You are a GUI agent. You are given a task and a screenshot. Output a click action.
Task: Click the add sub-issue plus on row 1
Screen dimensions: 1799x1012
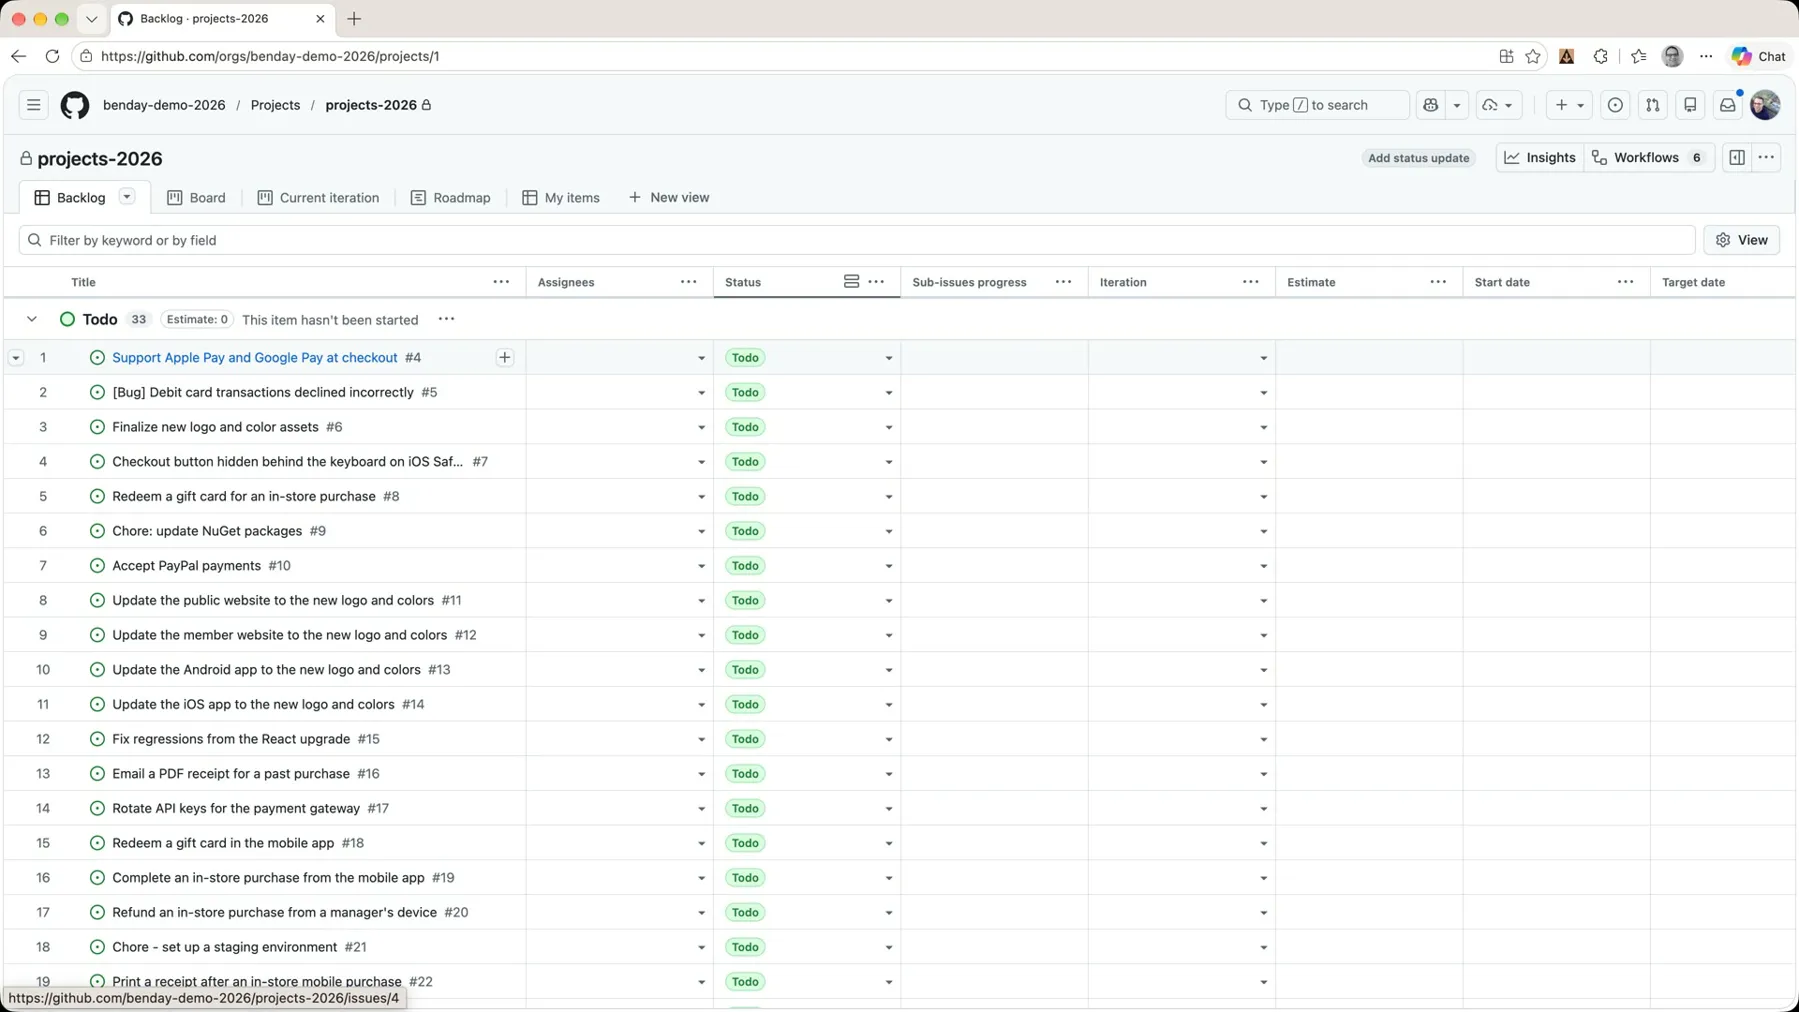coord(505,358)
